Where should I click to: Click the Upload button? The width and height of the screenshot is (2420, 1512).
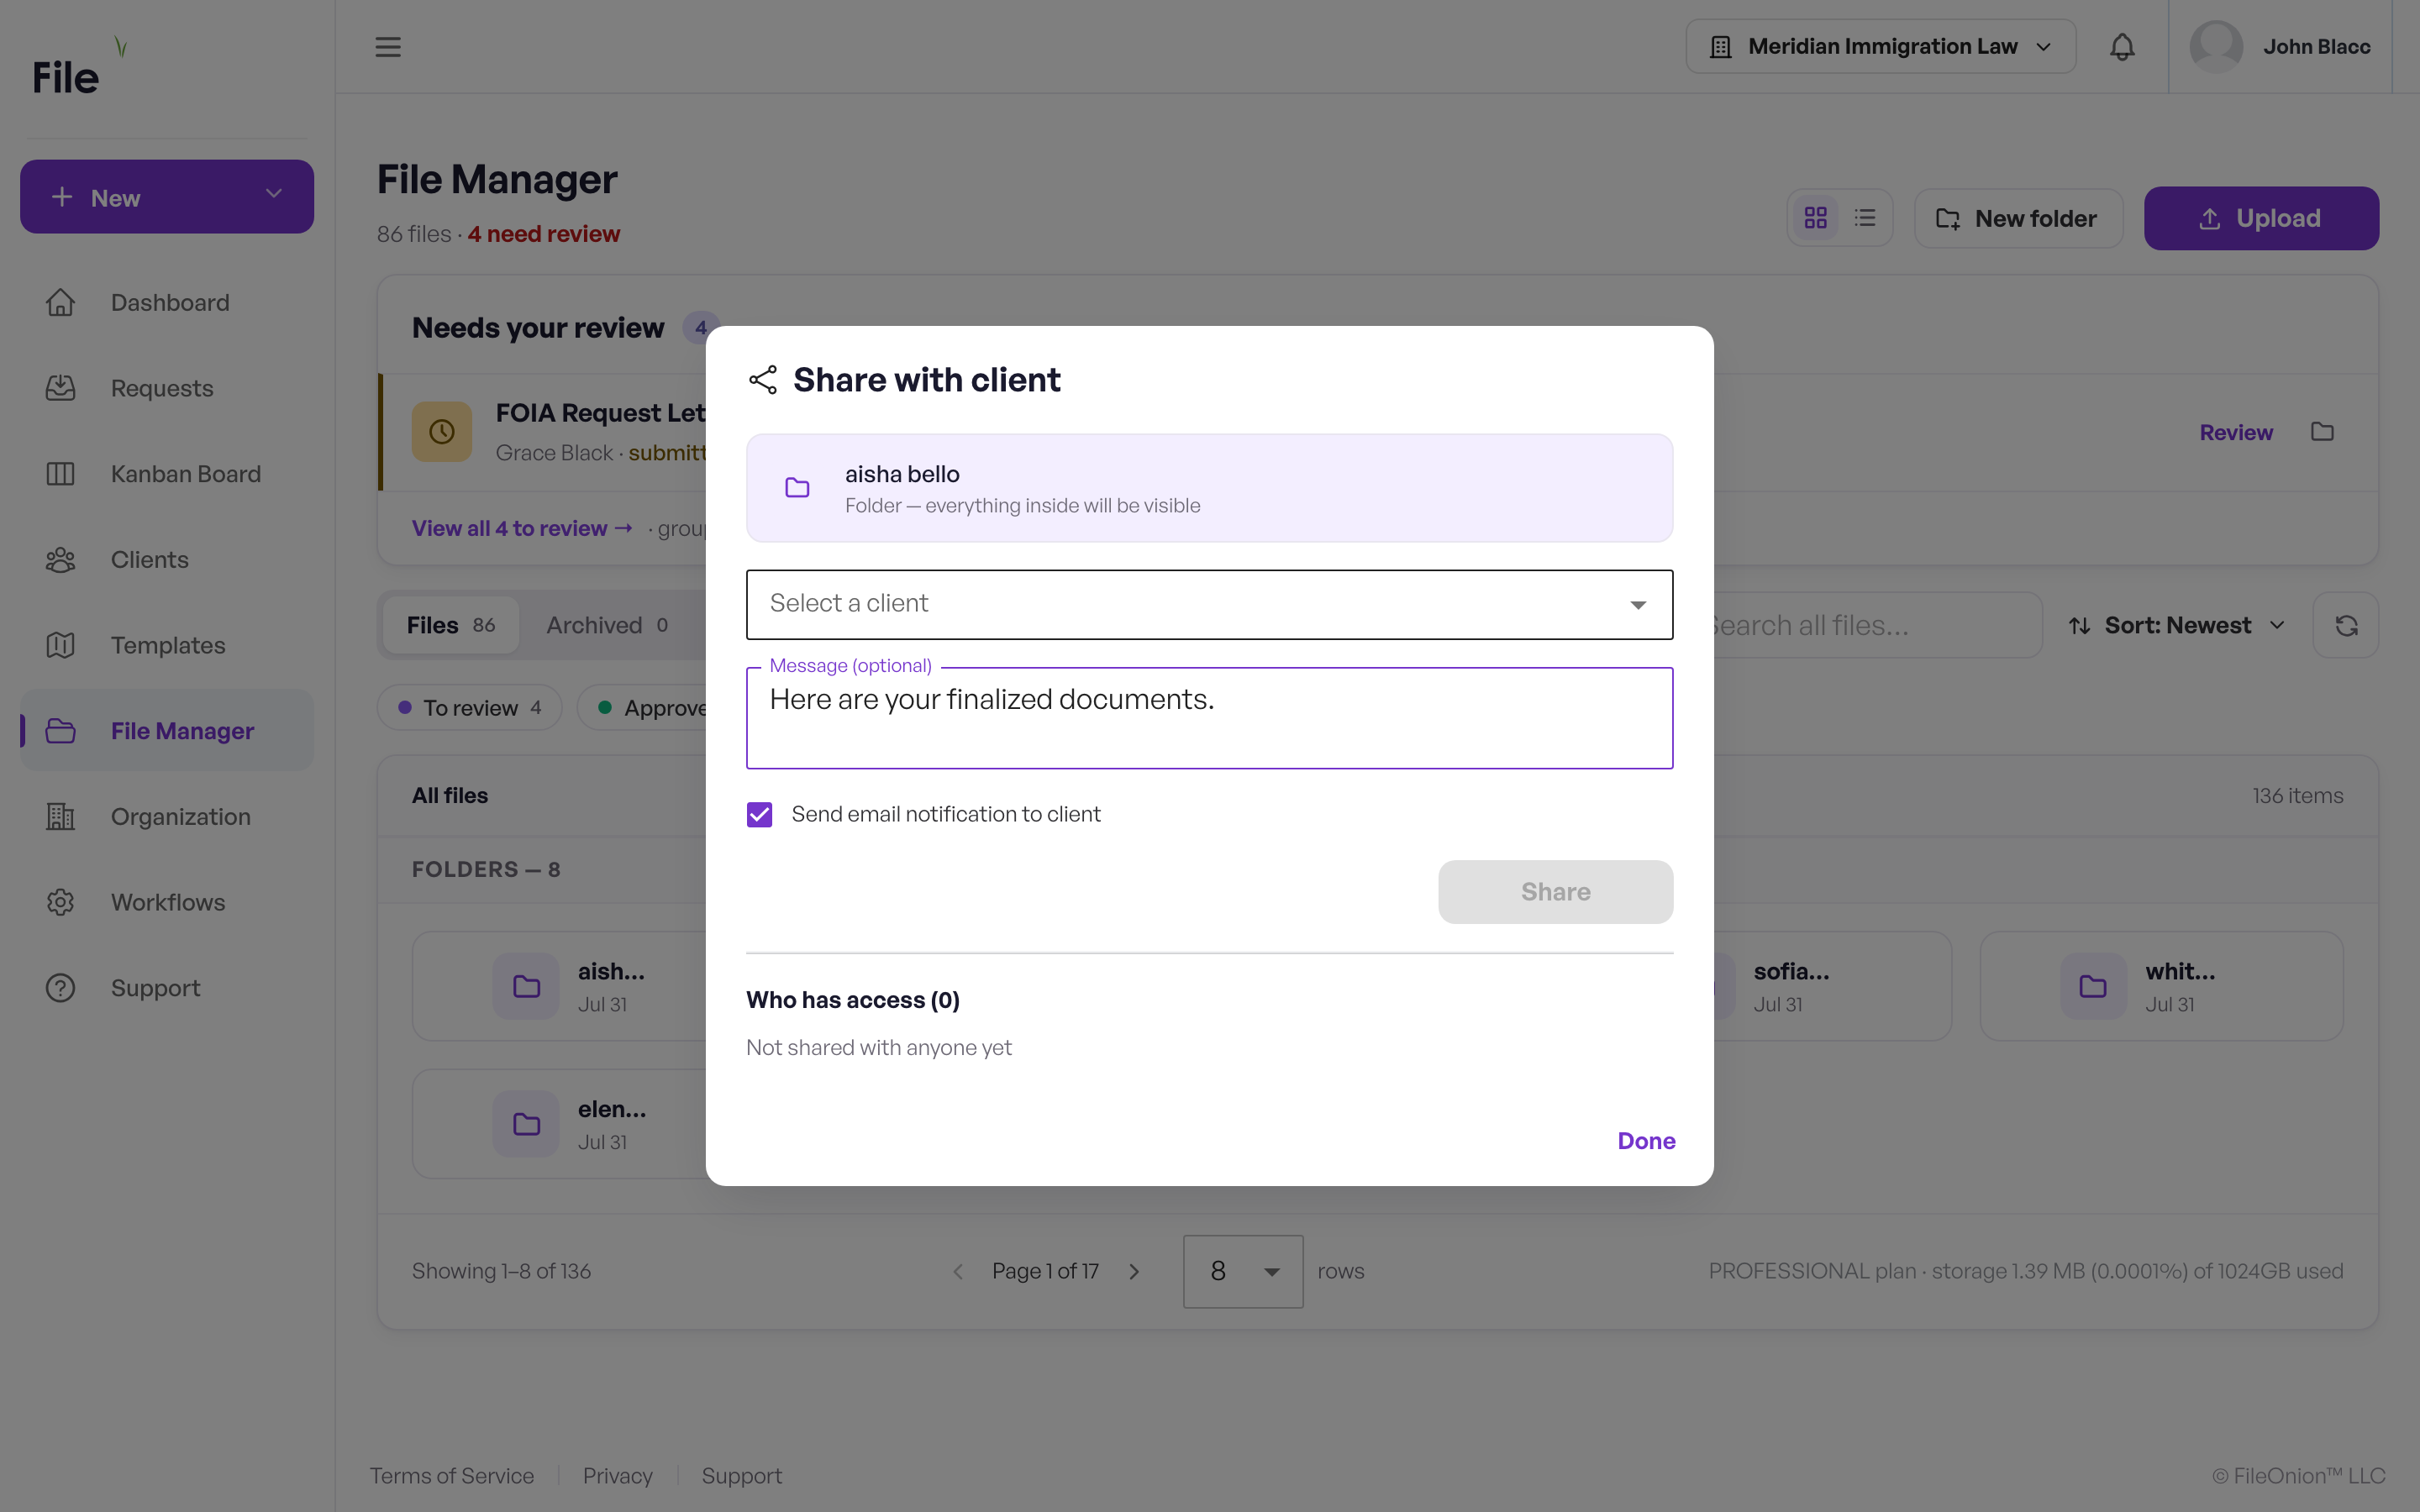[x=2261, y=218]
